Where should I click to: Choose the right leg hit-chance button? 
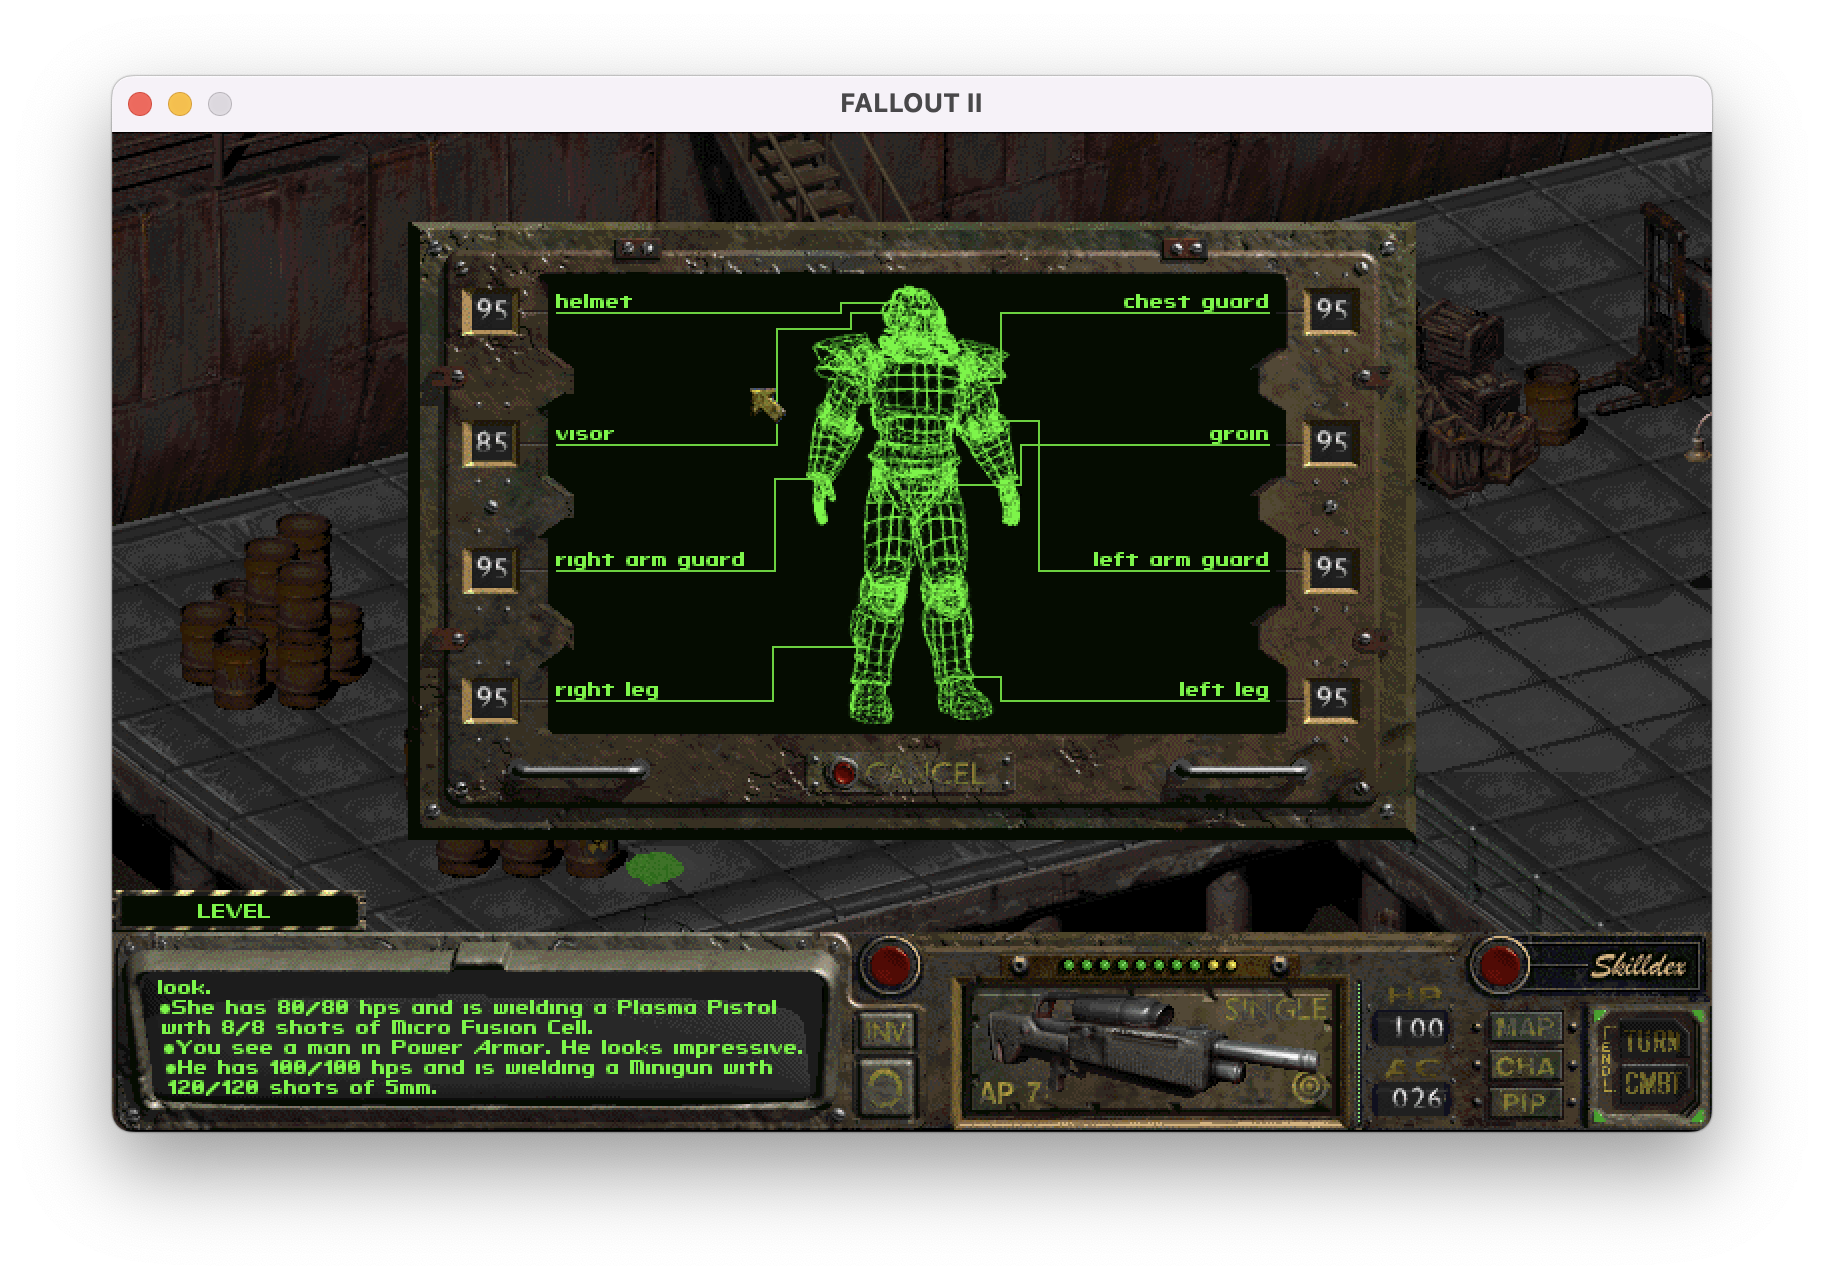[x=491, y=698]
